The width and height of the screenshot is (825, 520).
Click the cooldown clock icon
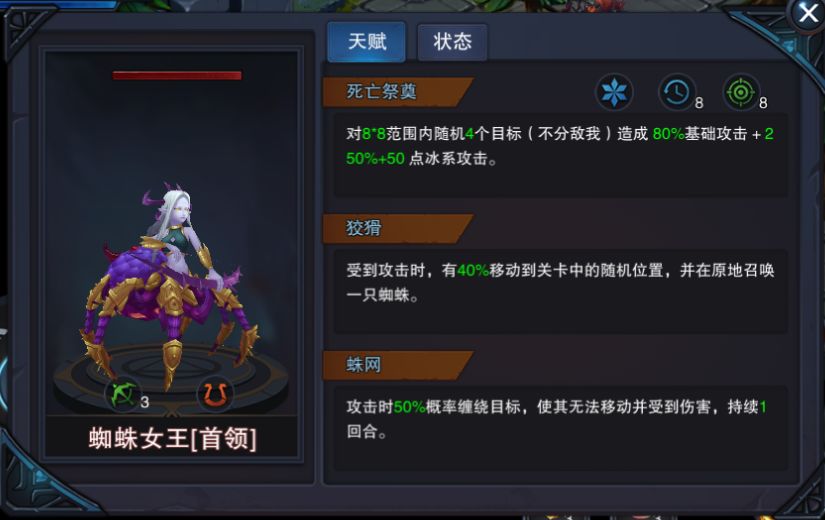[x=677, y=92]
